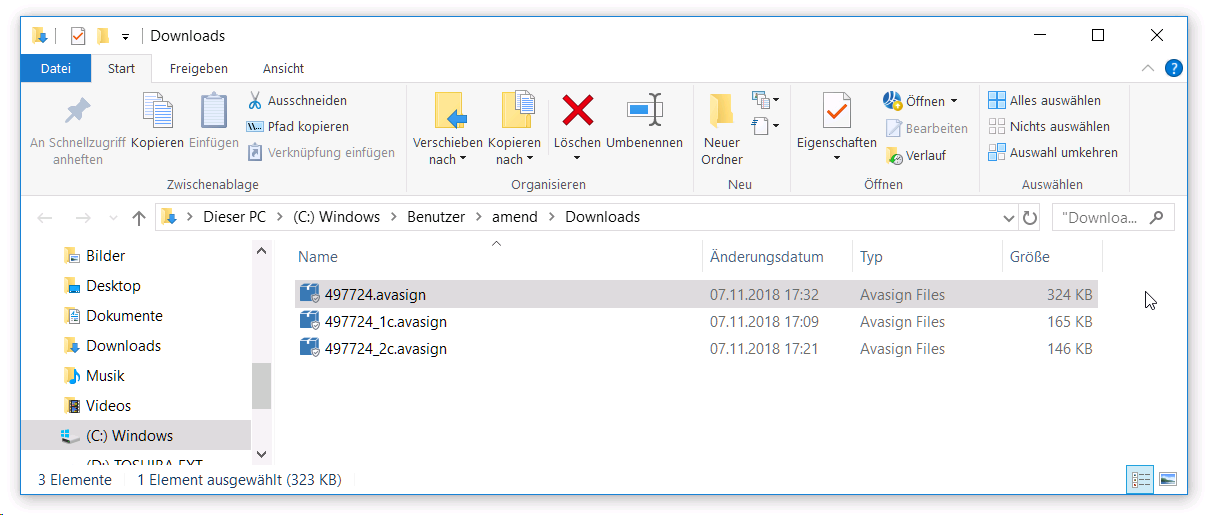Collapse the ribbon with chevron
The image size is (1205, 515).
pos(1148,68)
